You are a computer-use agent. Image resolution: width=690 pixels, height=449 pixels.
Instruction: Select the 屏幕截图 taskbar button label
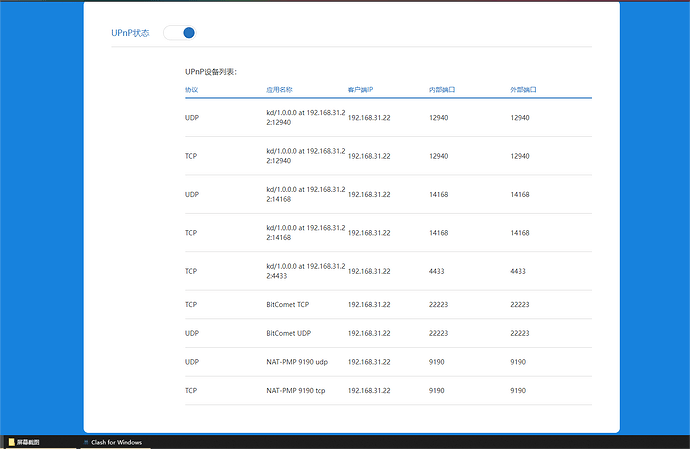(x=31, y=441)
